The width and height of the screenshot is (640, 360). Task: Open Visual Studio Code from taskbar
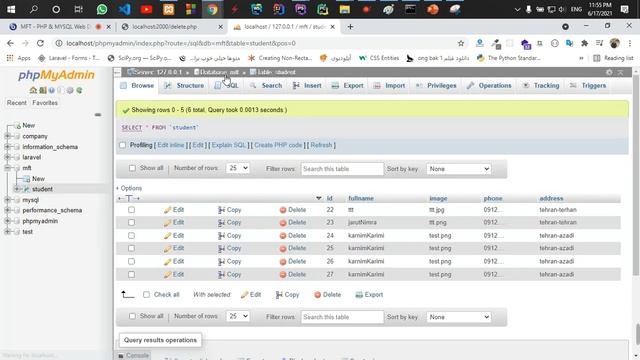click(x=124, y=9)
